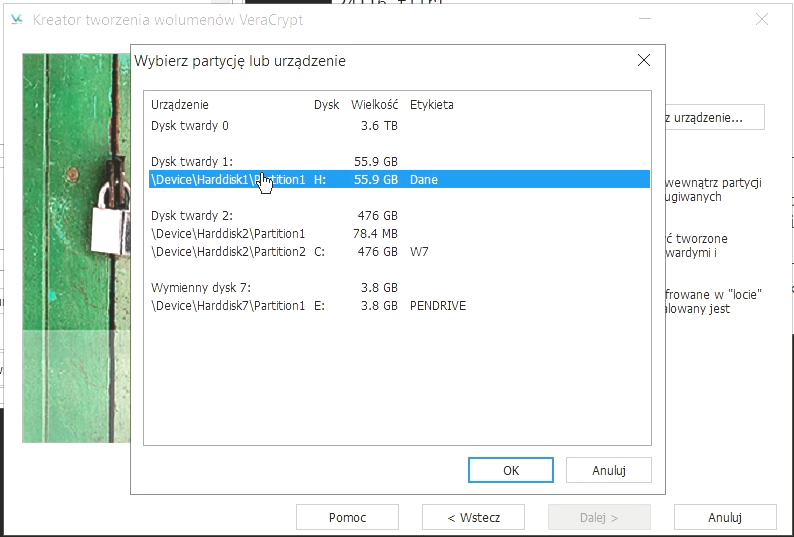
Task: Click the 'W7' label cell
Action: click(x=419, y=252)
